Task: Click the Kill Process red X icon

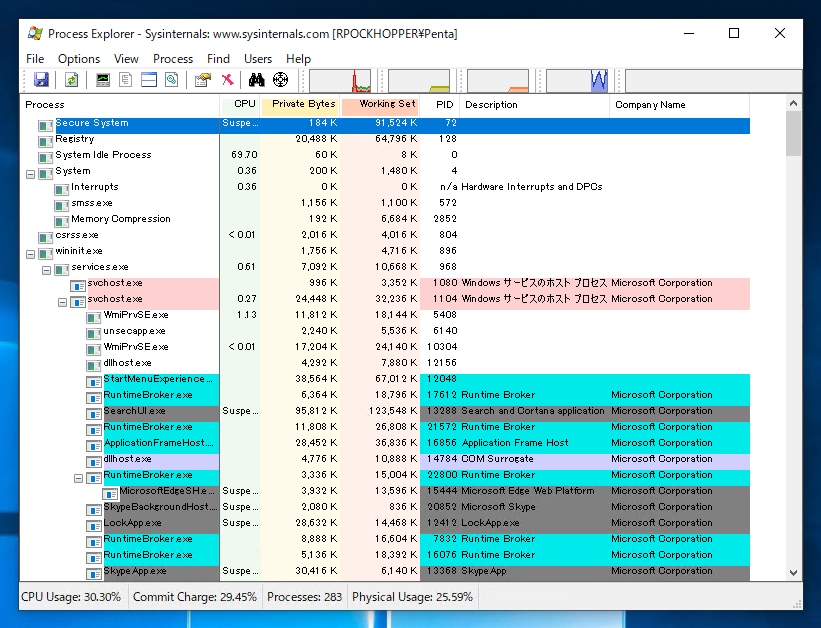Action: coord(228,79)
